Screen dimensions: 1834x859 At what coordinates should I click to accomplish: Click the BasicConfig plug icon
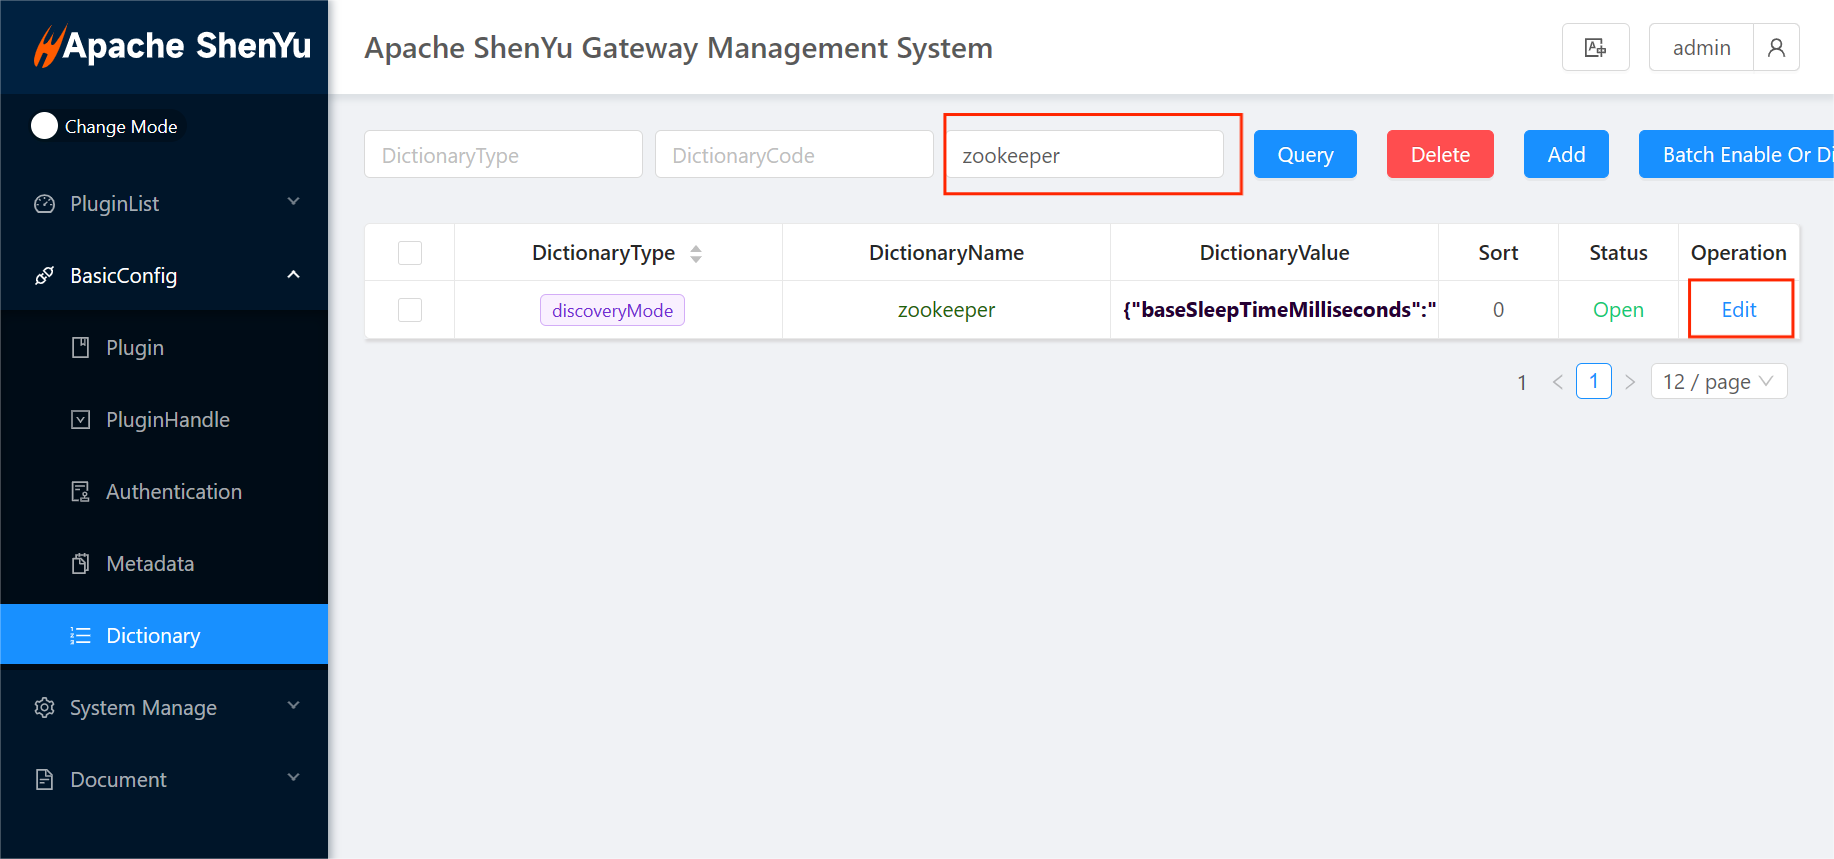pos(45,276)
